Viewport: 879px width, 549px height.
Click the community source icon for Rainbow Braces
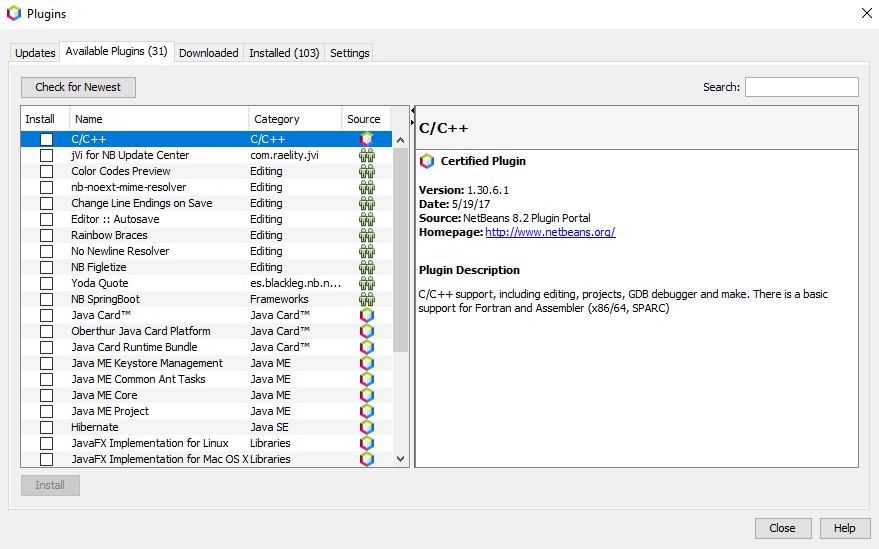367,235
